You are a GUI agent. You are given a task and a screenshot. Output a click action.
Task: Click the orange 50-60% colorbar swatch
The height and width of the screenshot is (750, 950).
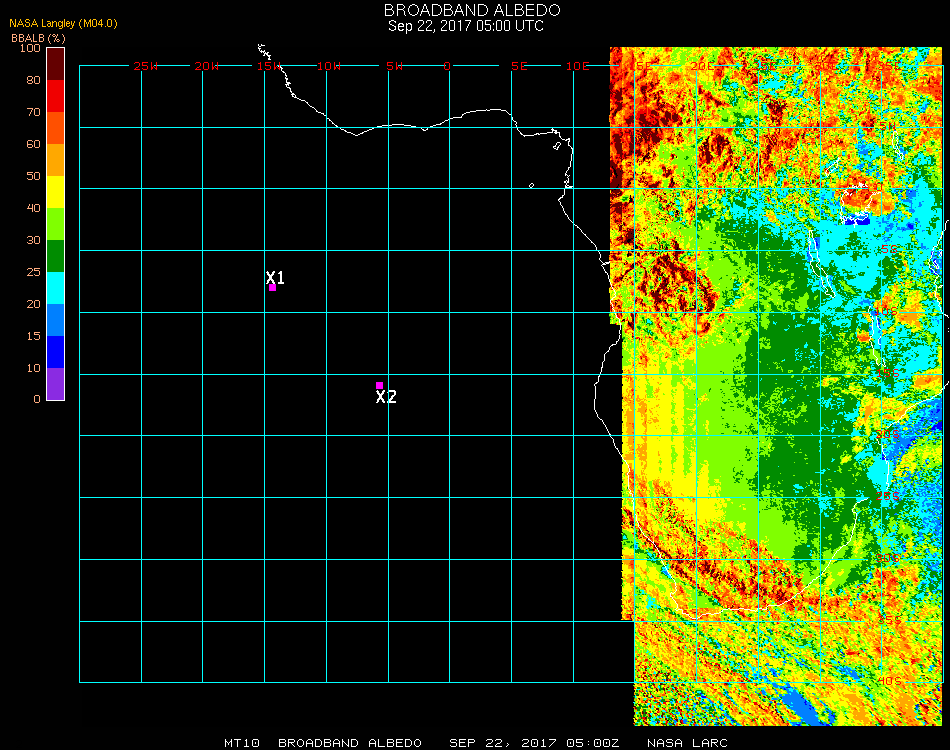pos(56,160)
